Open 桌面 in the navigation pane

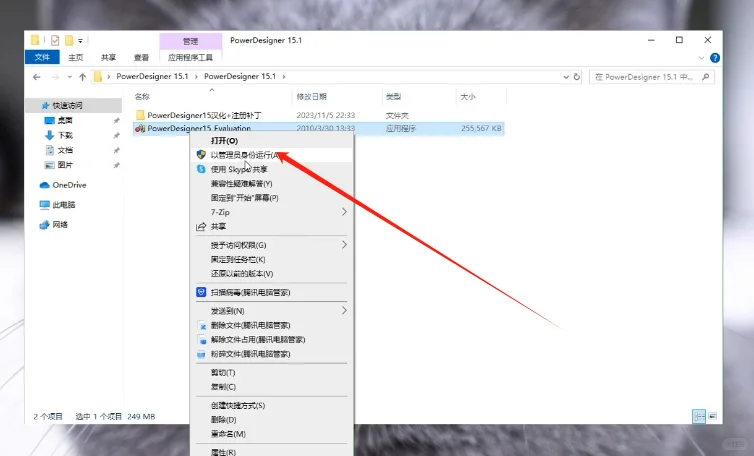tap(65, 120)
